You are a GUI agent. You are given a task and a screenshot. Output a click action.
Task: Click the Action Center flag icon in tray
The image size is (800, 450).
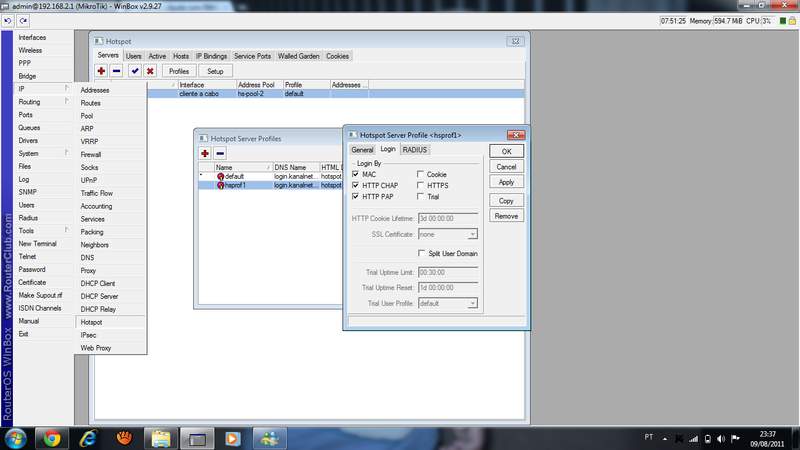(x=735, y=438)
